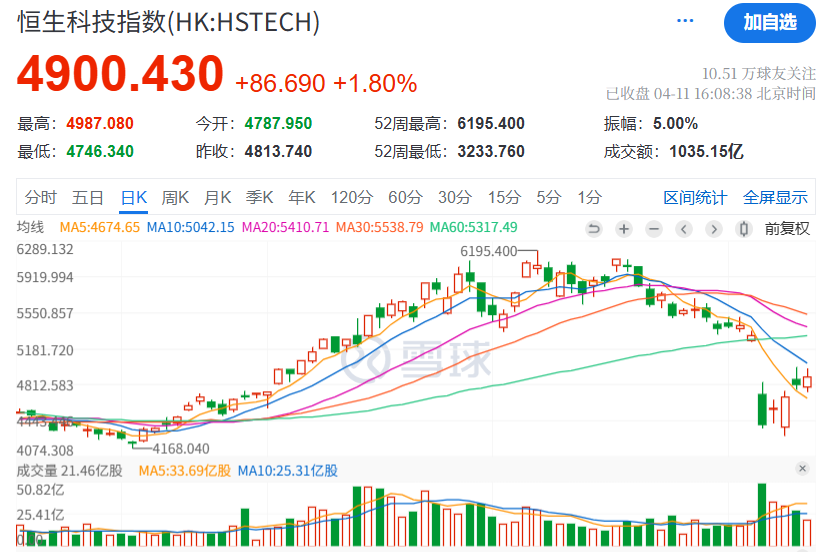
Task: Select the 日K daily candlestick tab
Action: click(x=133, y=198)
